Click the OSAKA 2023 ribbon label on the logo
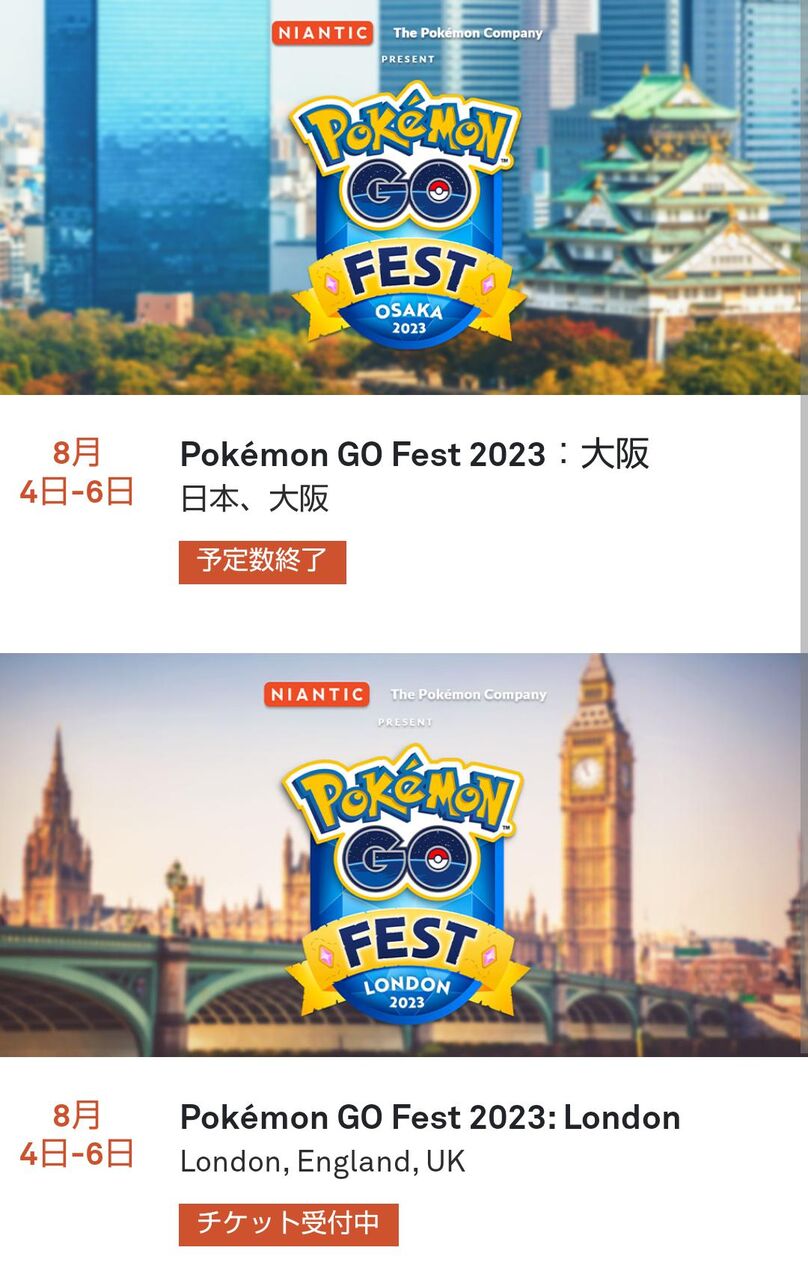Image resolution: width=808 pixels, height=1280 pixels. (x=408, y=320)
